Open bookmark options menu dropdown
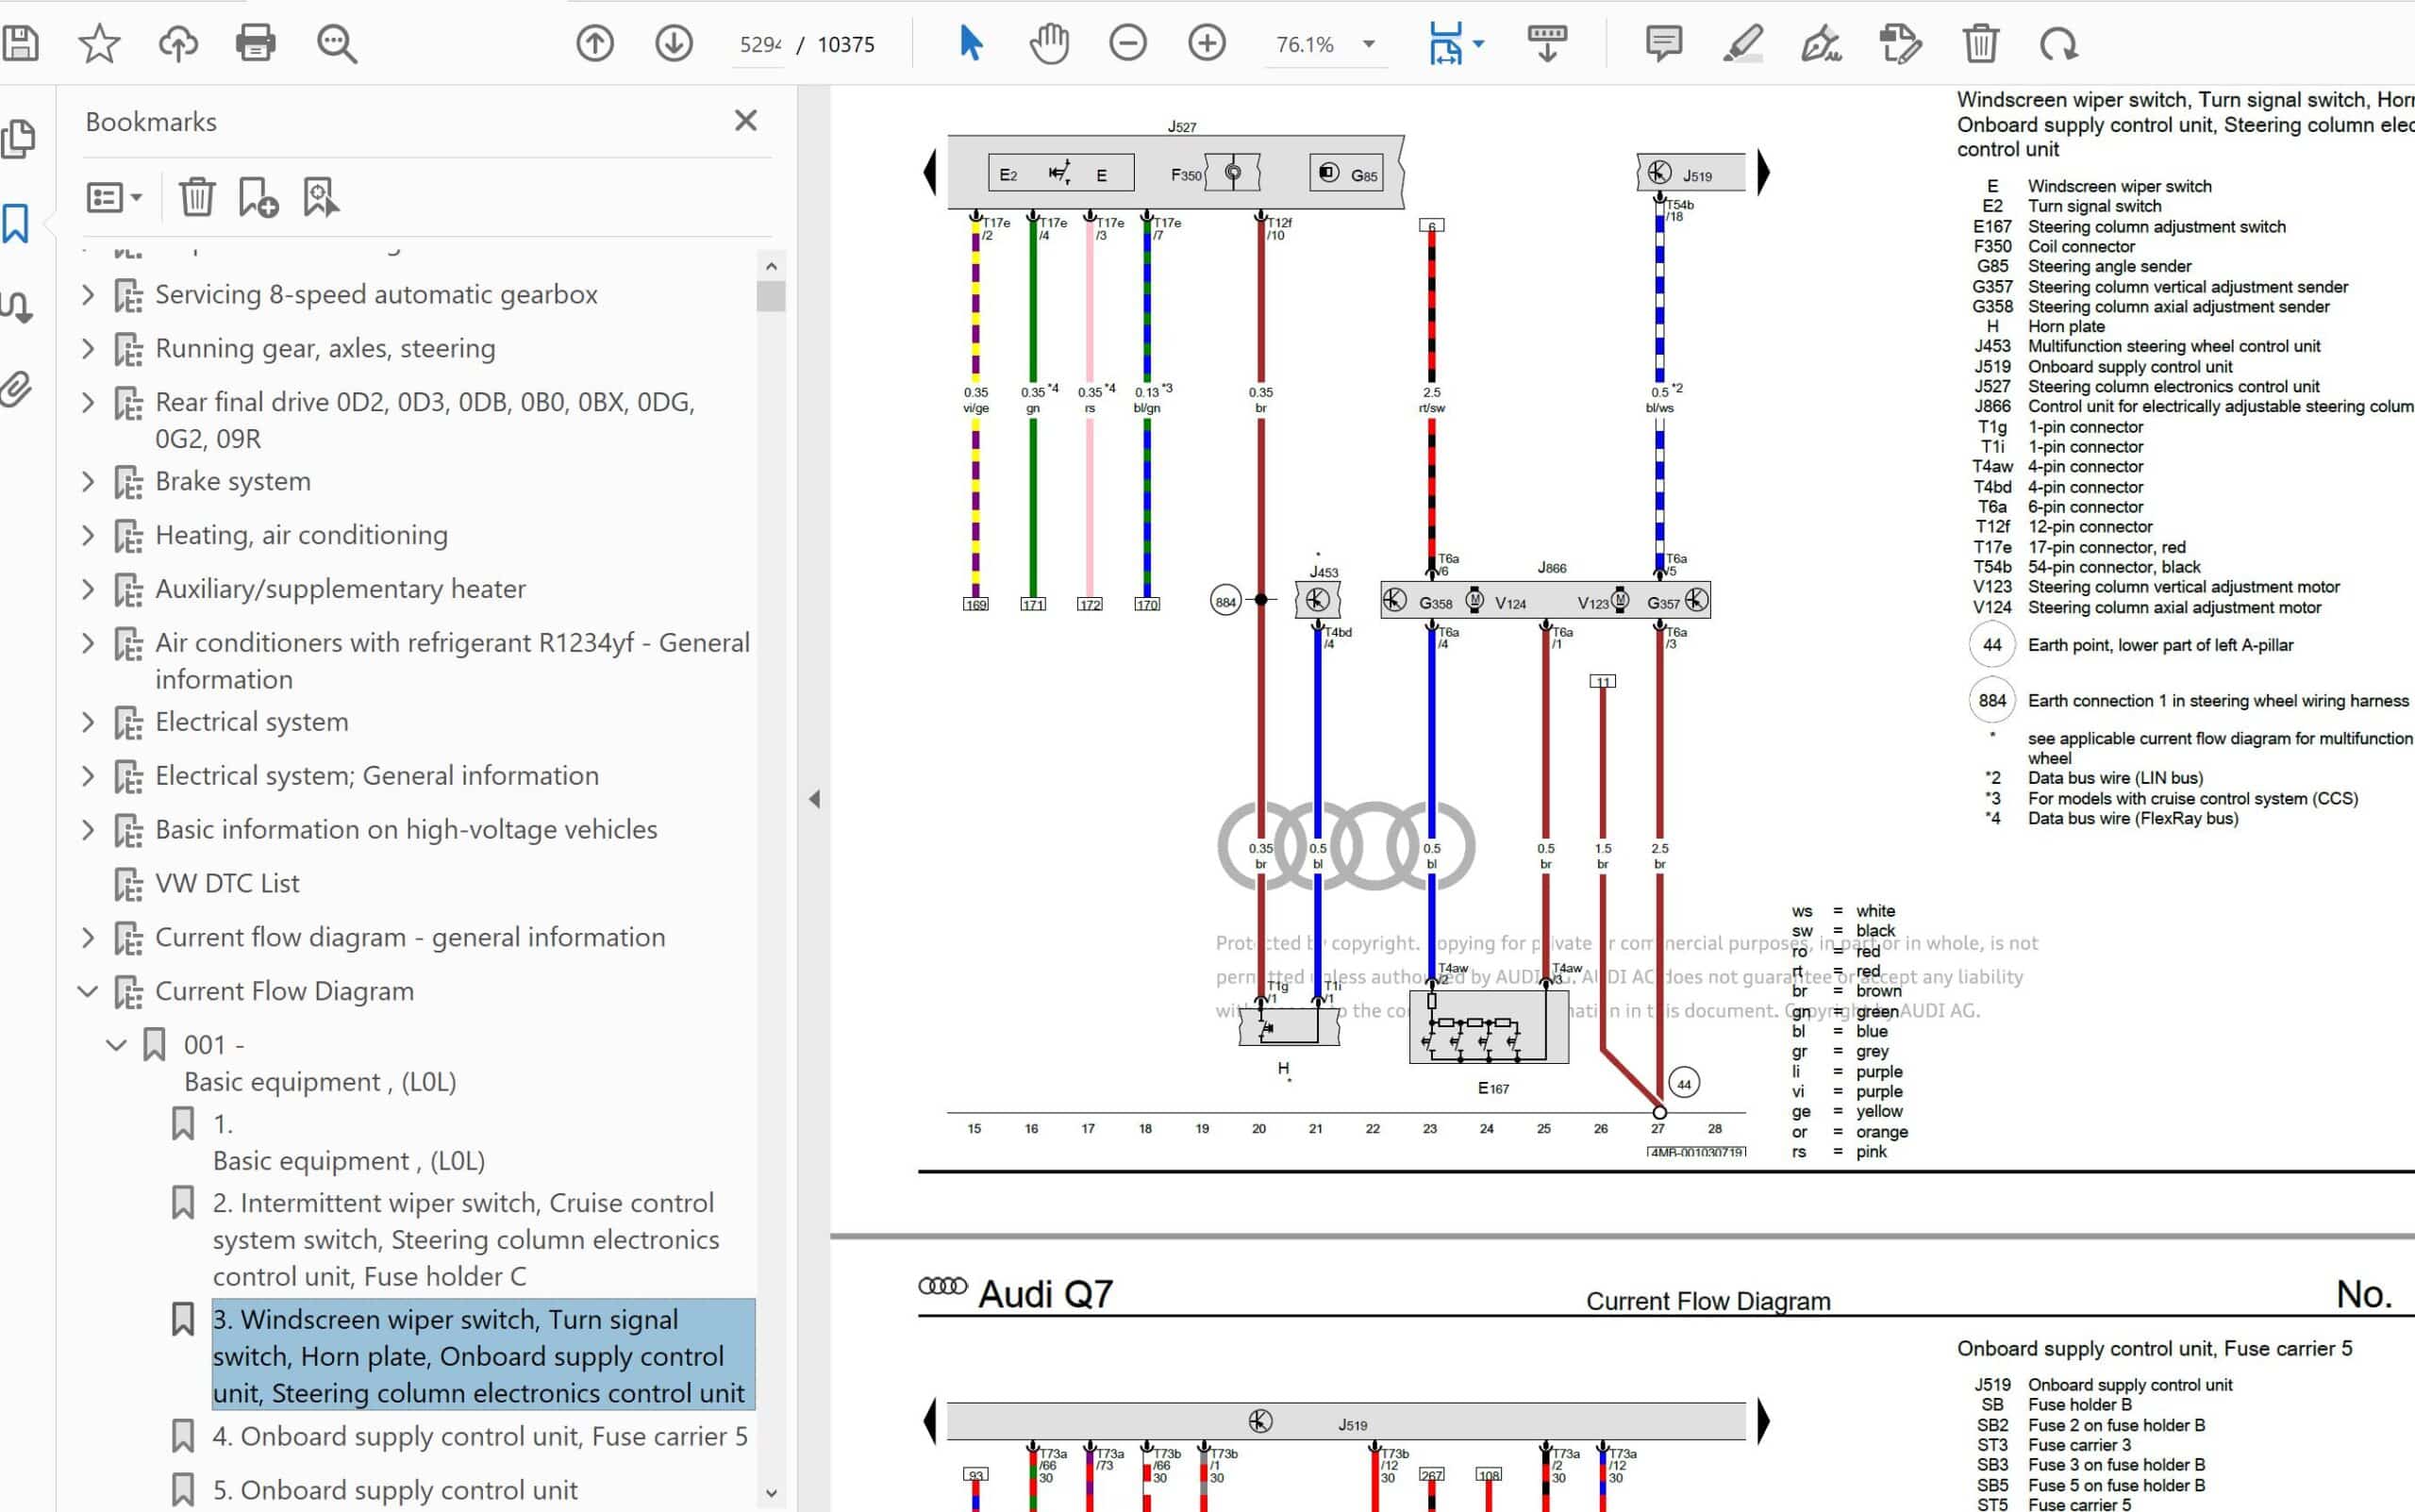This screenshot has width=2415, height=1512. (114, 197)
